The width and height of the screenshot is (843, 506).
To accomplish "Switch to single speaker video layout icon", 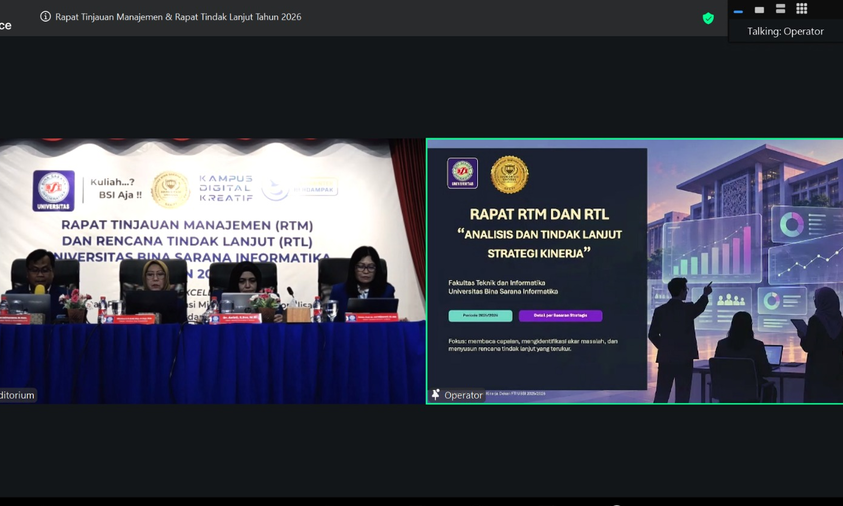I will coord(759,10).
